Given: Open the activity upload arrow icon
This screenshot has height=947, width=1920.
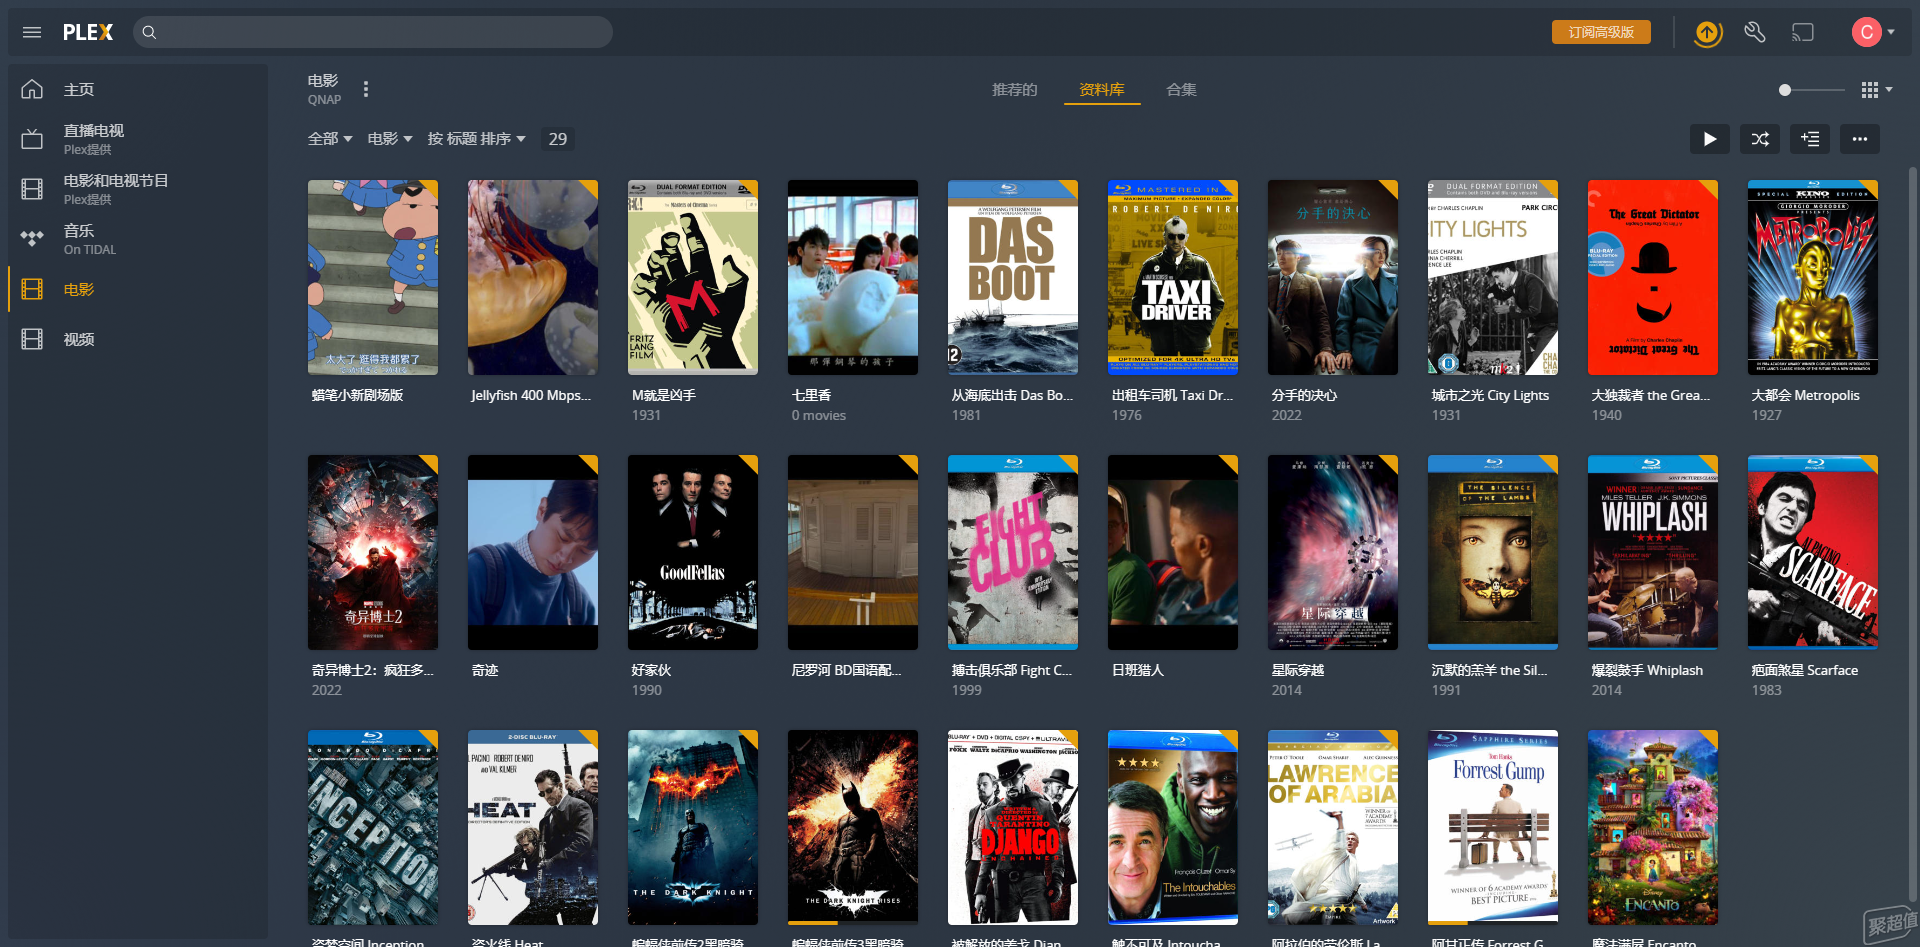Looking at the screenshot, I should click(x=1707, y=33).
